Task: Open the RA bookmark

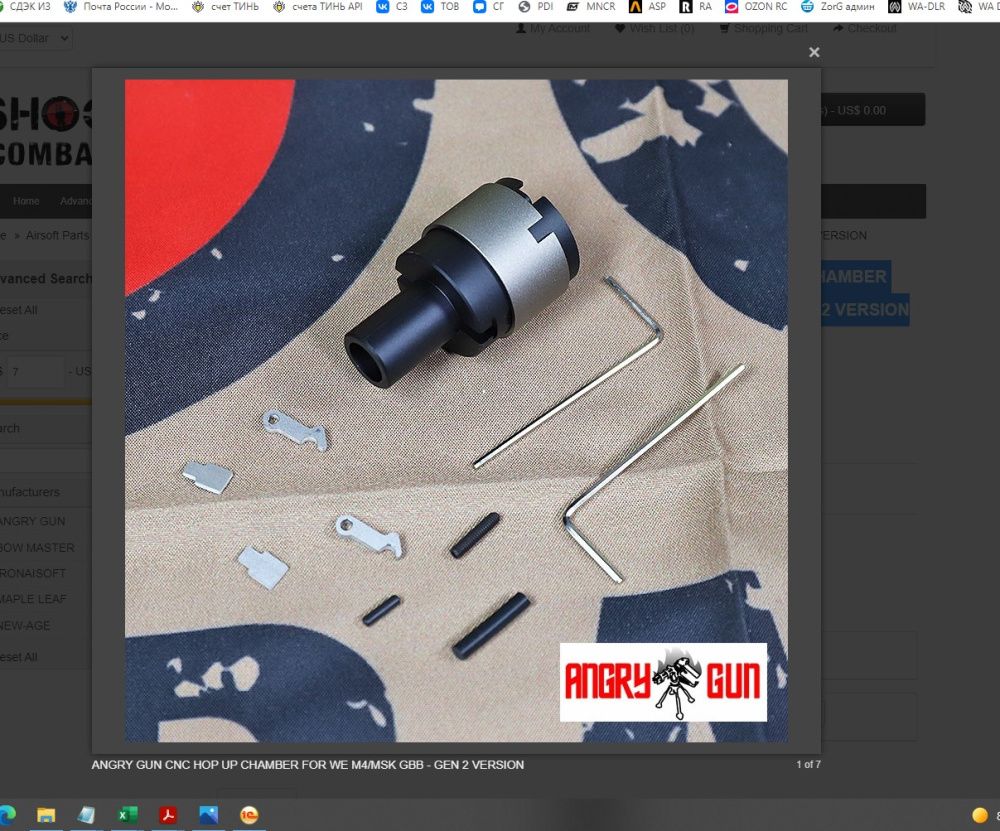Action: coord(695,7)
